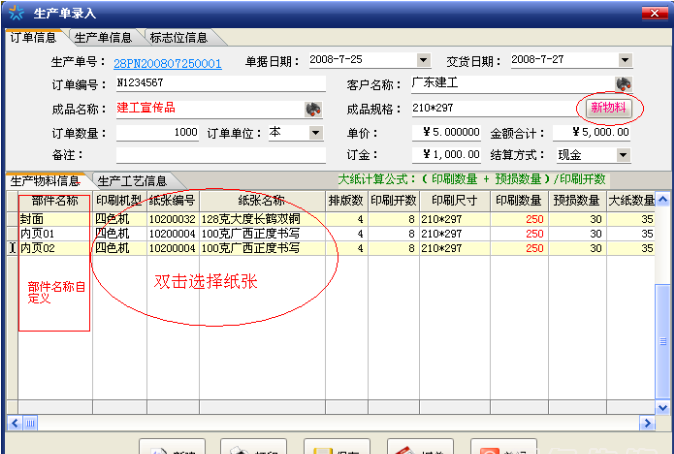
Task: Focus the empty 备注 field
Action: click(221, 155)
